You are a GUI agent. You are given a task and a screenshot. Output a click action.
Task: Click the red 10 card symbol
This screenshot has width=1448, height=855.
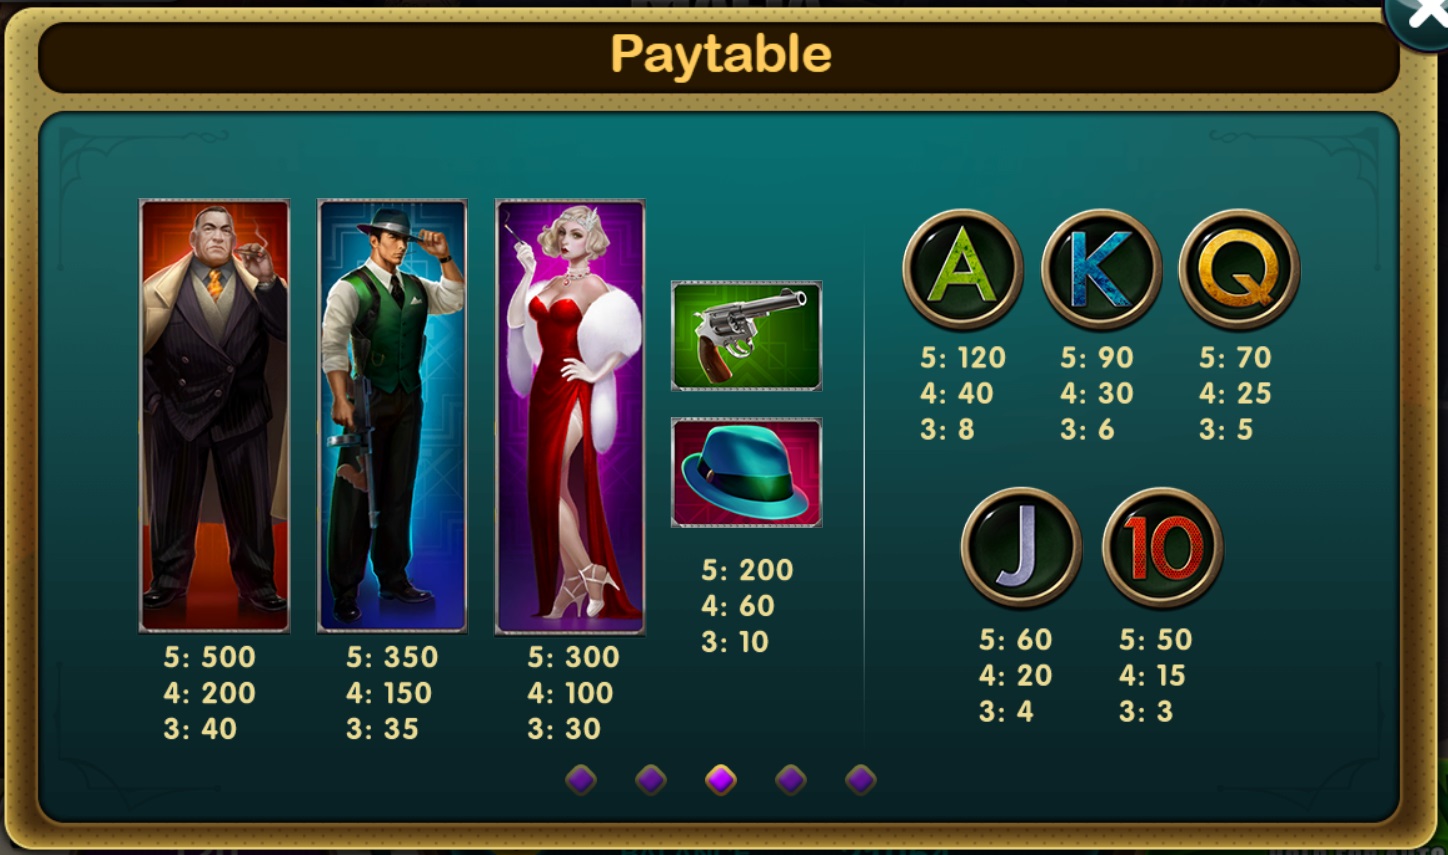(x=1162, y=548)
